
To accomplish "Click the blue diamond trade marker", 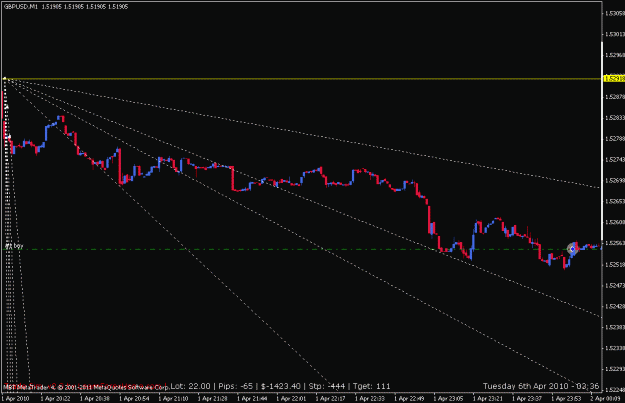I will (573, 249).
